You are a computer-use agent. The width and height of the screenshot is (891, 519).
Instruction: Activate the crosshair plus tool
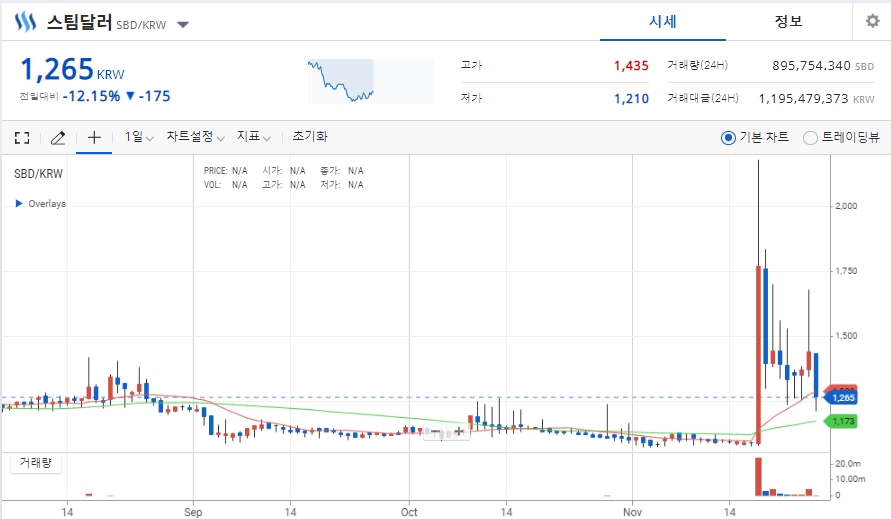coord(94,137)
